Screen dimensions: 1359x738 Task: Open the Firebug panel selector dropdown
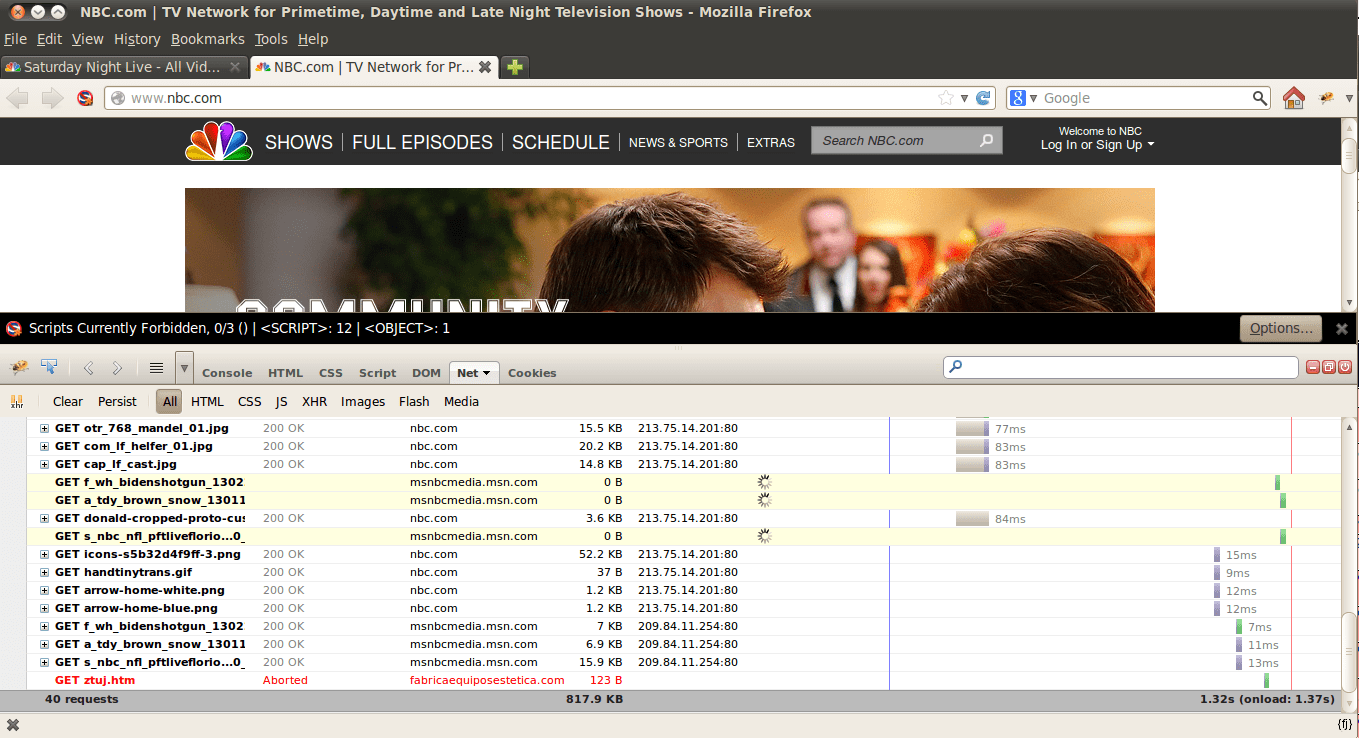coord(184,367)
